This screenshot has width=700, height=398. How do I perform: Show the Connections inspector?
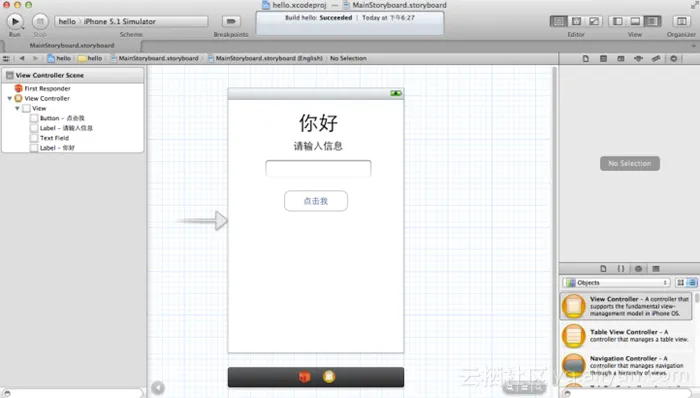coord(673,58)
